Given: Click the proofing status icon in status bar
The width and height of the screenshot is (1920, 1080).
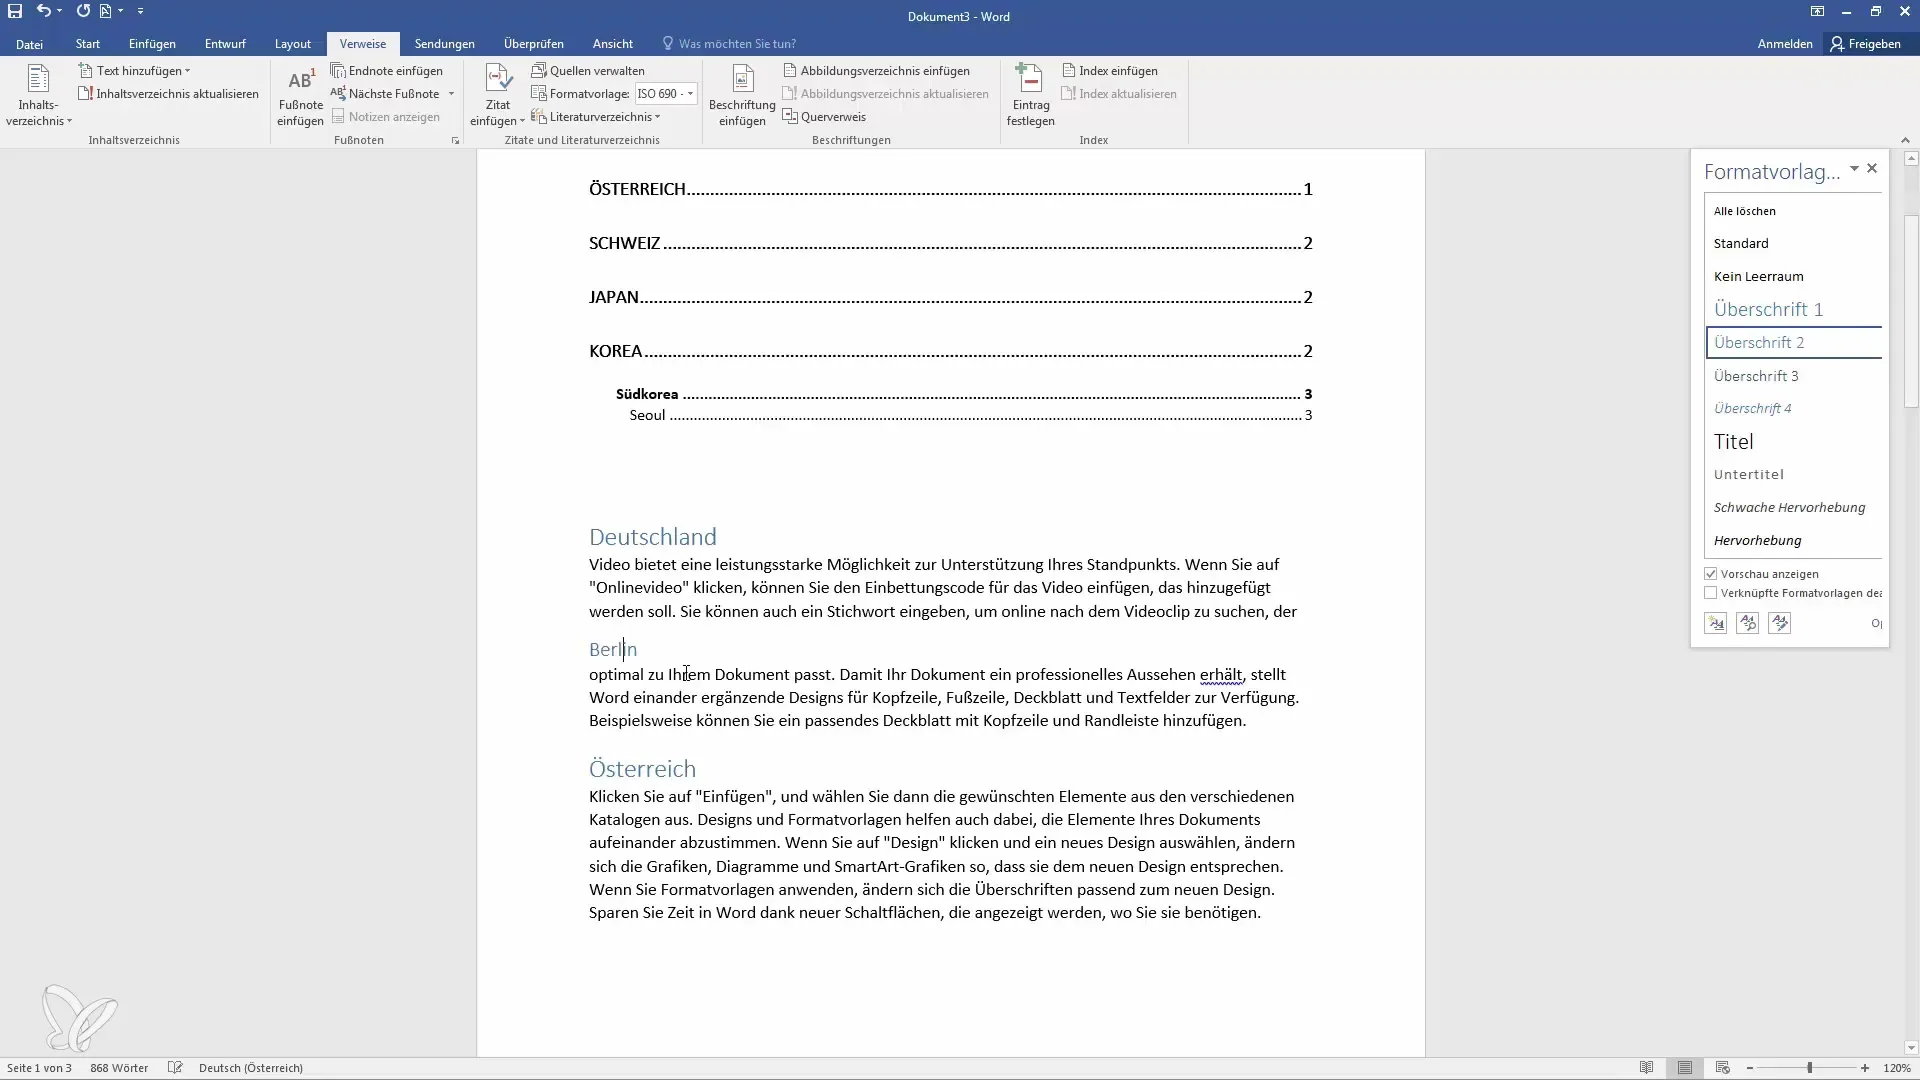Looking at the screenshot, I should pos(175,1068).
